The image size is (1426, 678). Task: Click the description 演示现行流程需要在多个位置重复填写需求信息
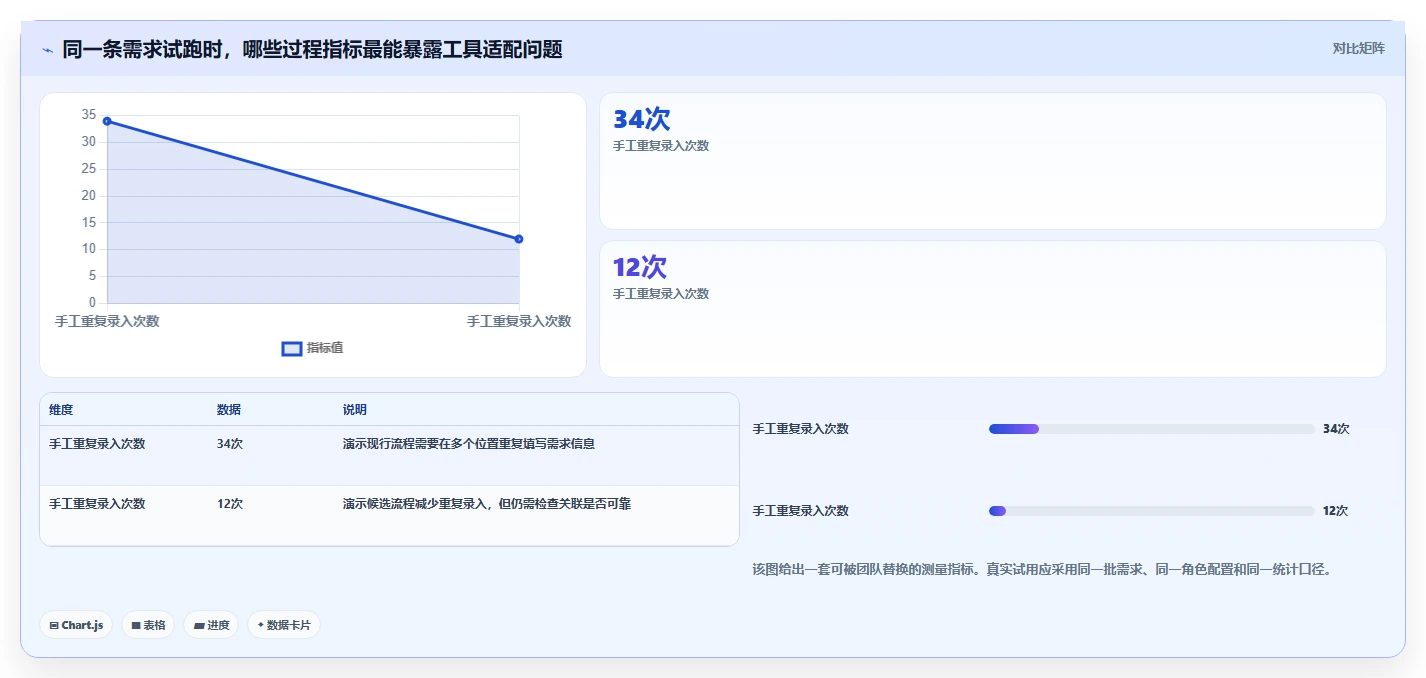click(469, 444)
